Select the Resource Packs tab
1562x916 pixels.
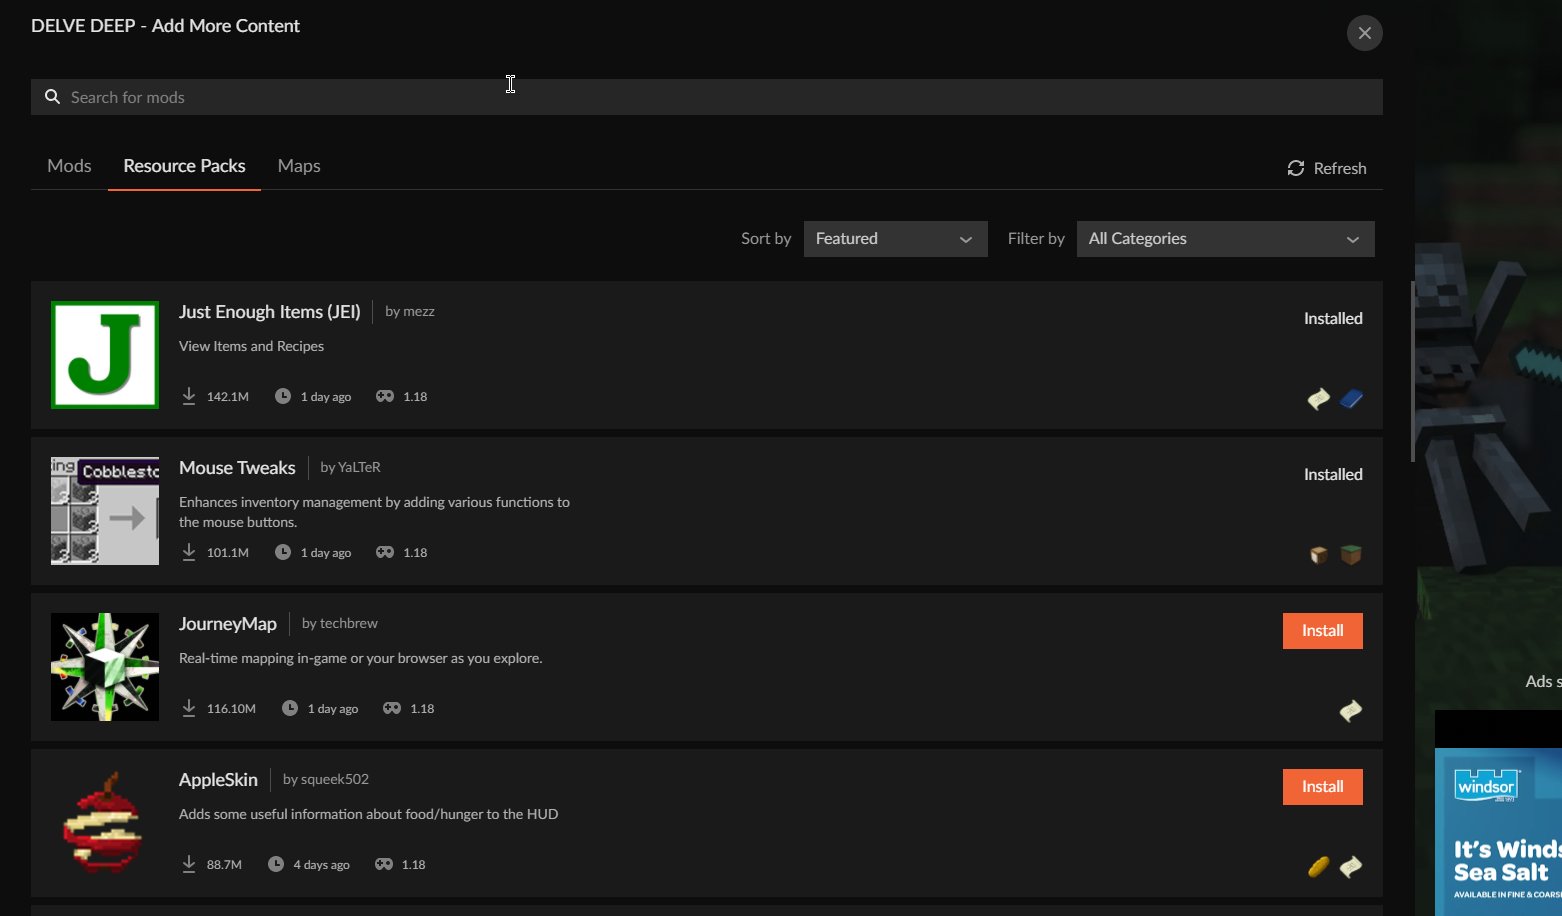[184, 166]
